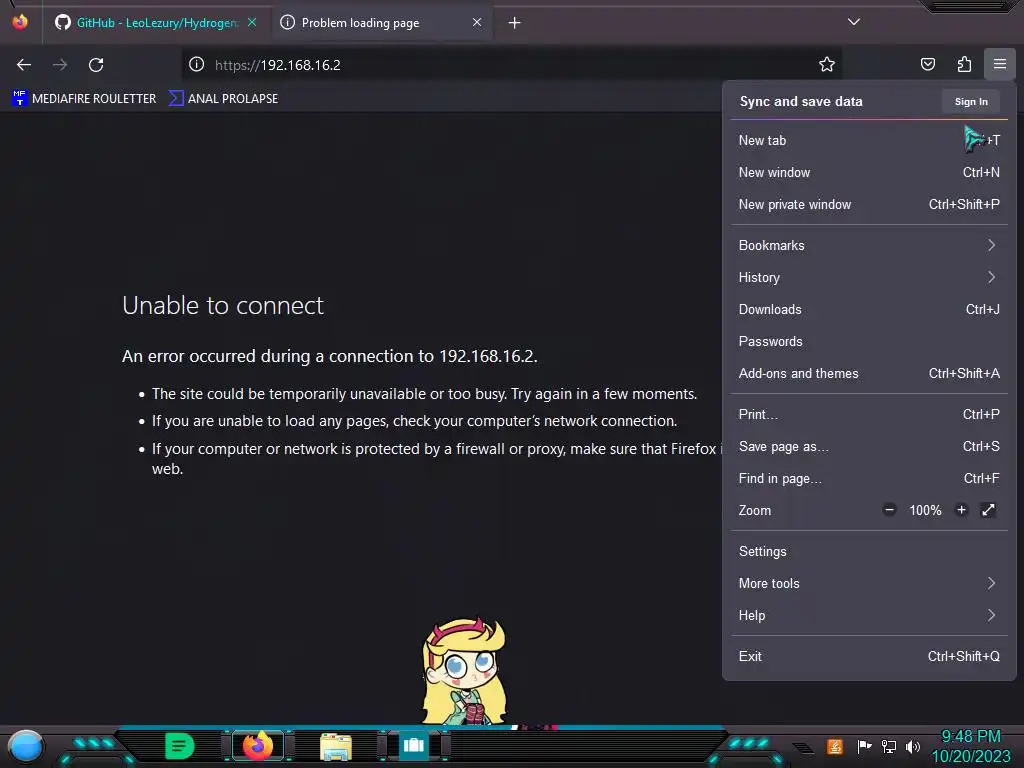Open the volume speaker tray icon
The image size is (1024, 768).
pyautogui.click(x=912, y=746)
